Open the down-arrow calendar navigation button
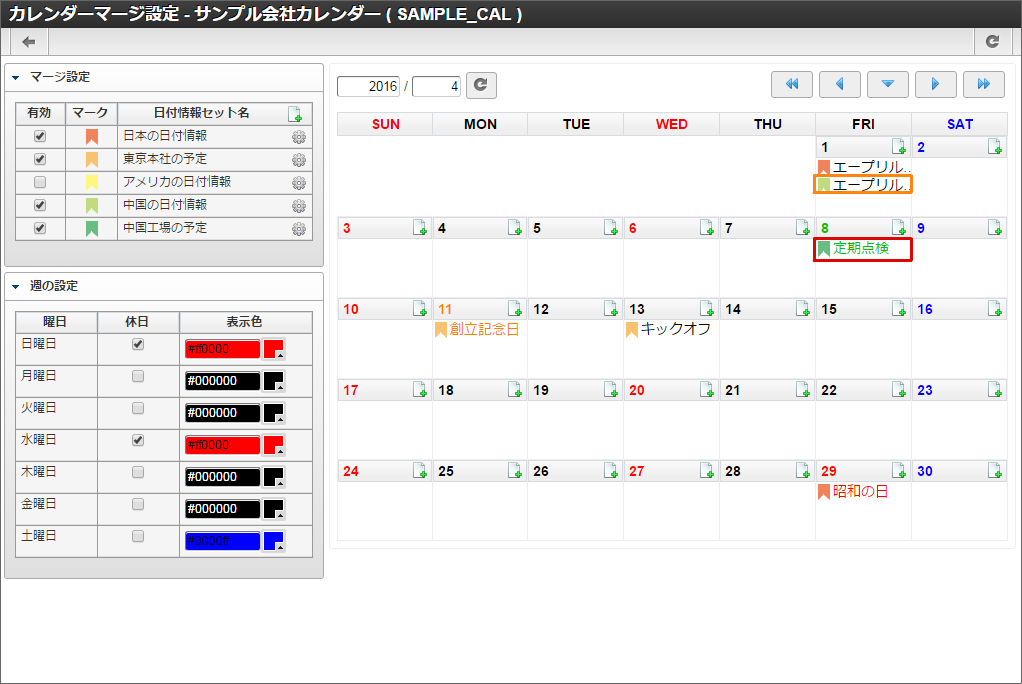Screen dimensions: 1022x684 click(x=887, y=85)
